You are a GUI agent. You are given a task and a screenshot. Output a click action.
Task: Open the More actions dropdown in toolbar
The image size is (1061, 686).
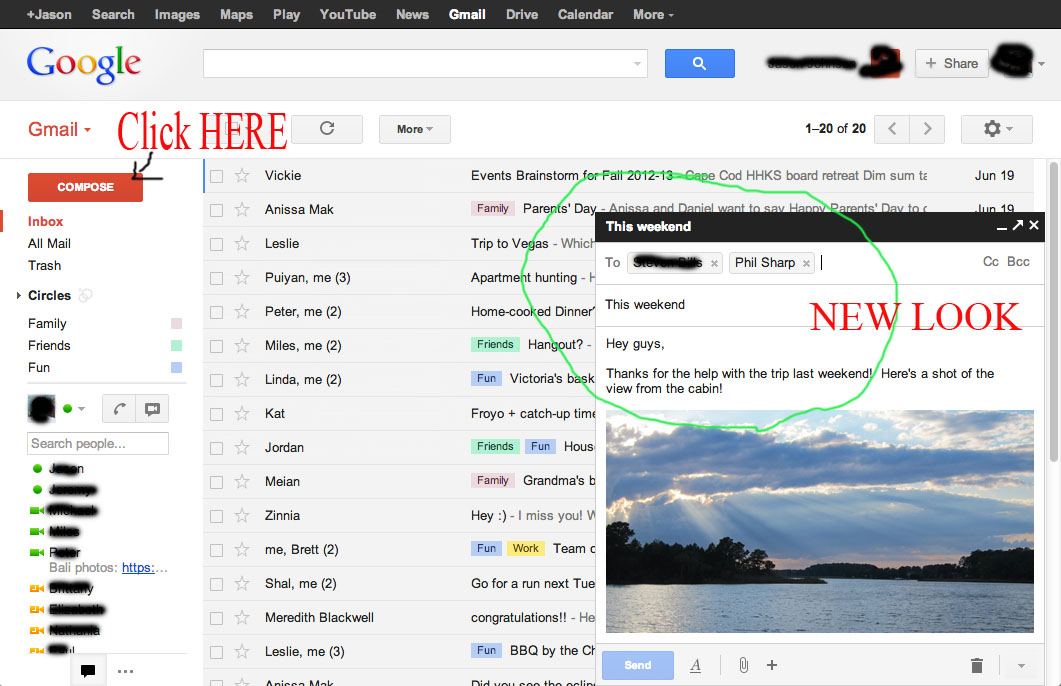tap(414, 129)
